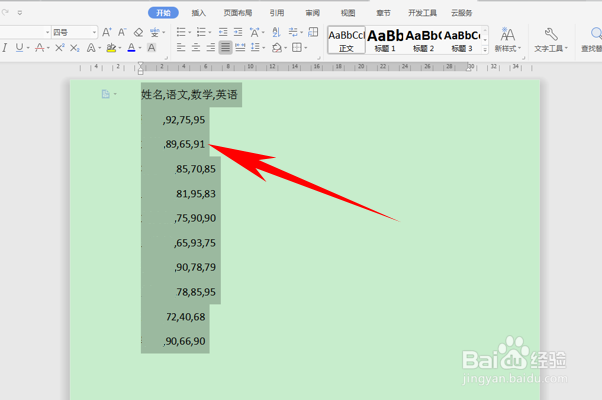The image size is (602, 400).
Task: Toggle superscript X²
Action: (x=60, y=48)
